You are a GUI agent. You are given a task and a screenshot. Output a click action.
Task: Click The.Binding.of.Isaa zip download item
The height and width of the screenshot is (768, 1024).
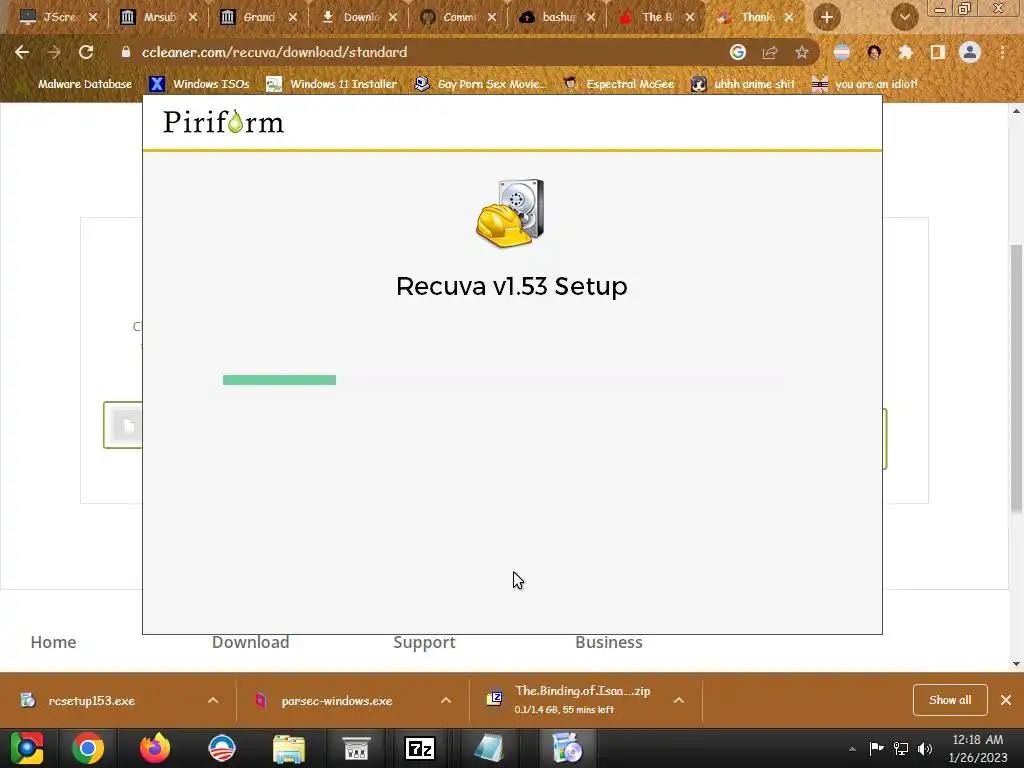[568, 699]
